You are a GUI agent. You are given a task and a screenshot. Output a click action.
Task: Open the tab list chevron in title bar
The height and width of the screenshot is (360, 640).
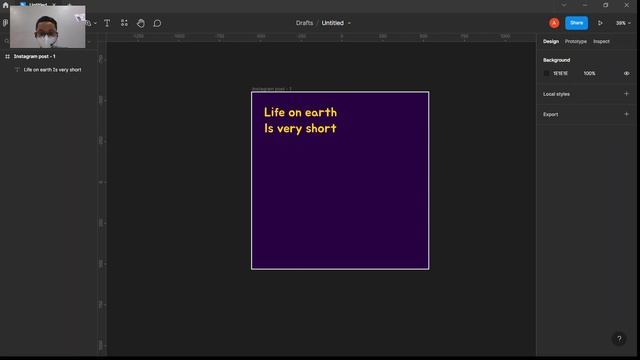tap(564, 5)
